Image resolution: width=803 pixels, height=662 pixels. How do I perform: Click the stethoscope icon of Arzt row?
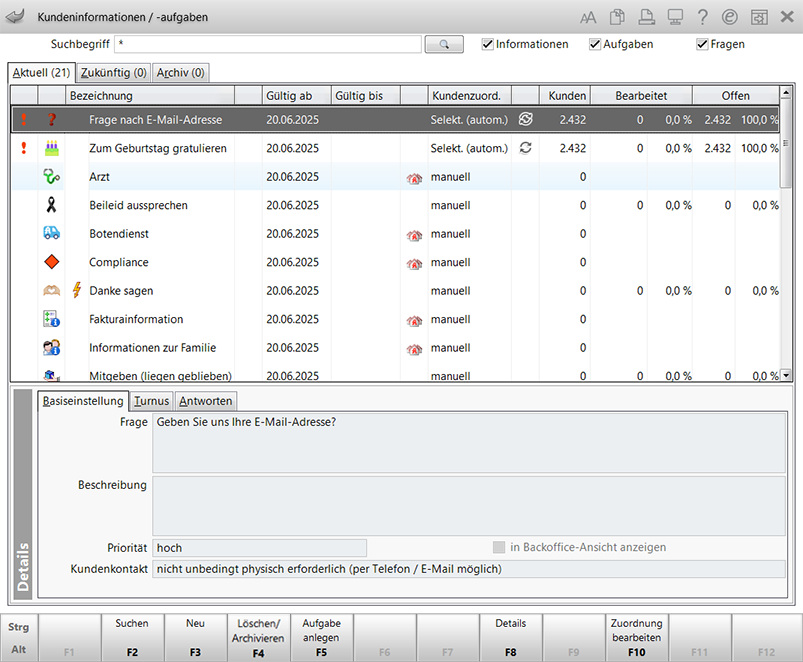[51, 177]
